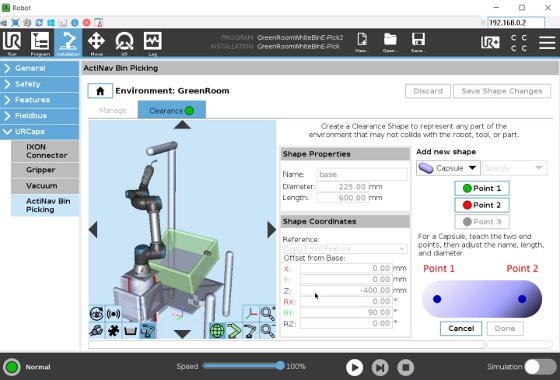Adjust the Speed slider
560x380 pixels.
pos(244,366)
